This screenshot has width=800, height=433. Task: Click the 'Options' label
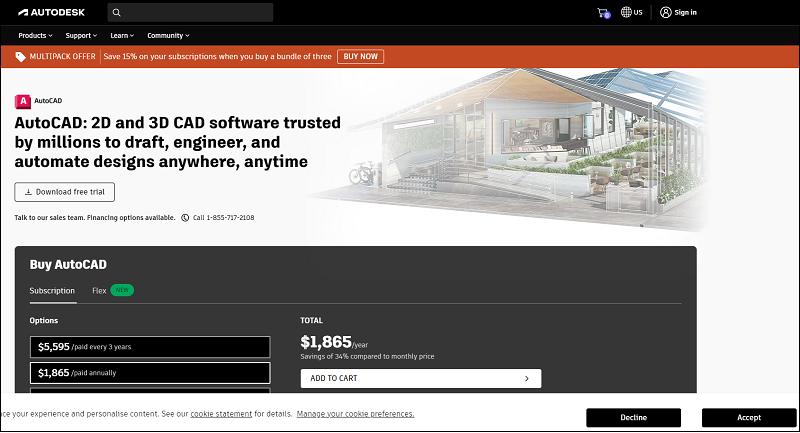[x=43, y=321]
